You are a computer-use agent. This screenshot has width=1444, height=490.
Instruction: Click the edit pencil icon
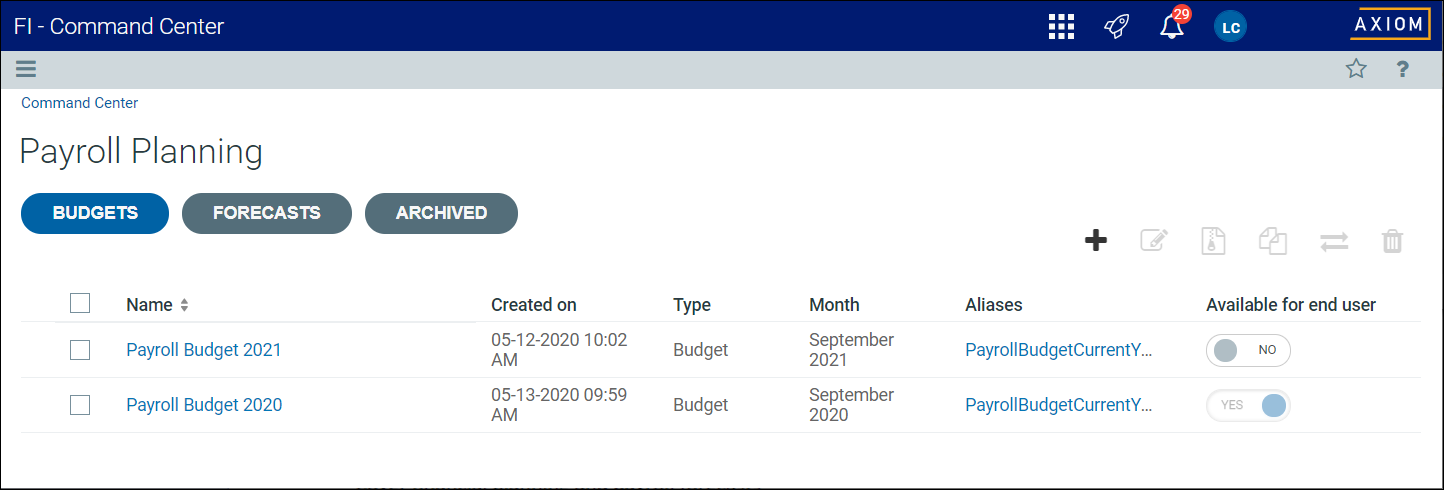tap(1154, 241)
